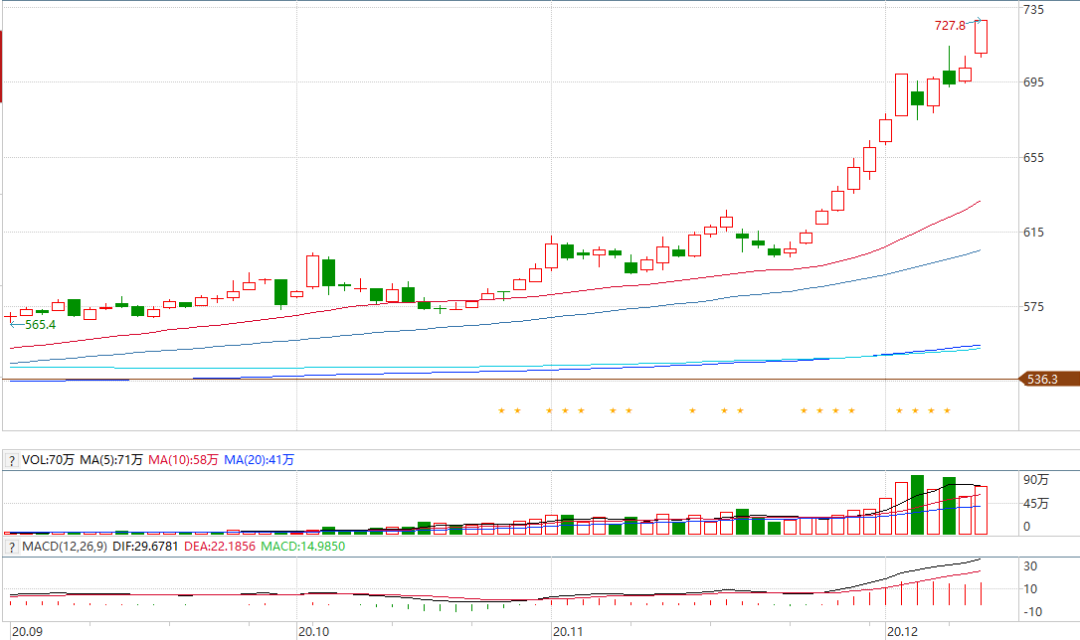Viewport: 1080px width, 640px height.
Task: Click the MA(20):41万 volume label
Action: [259, 460]
